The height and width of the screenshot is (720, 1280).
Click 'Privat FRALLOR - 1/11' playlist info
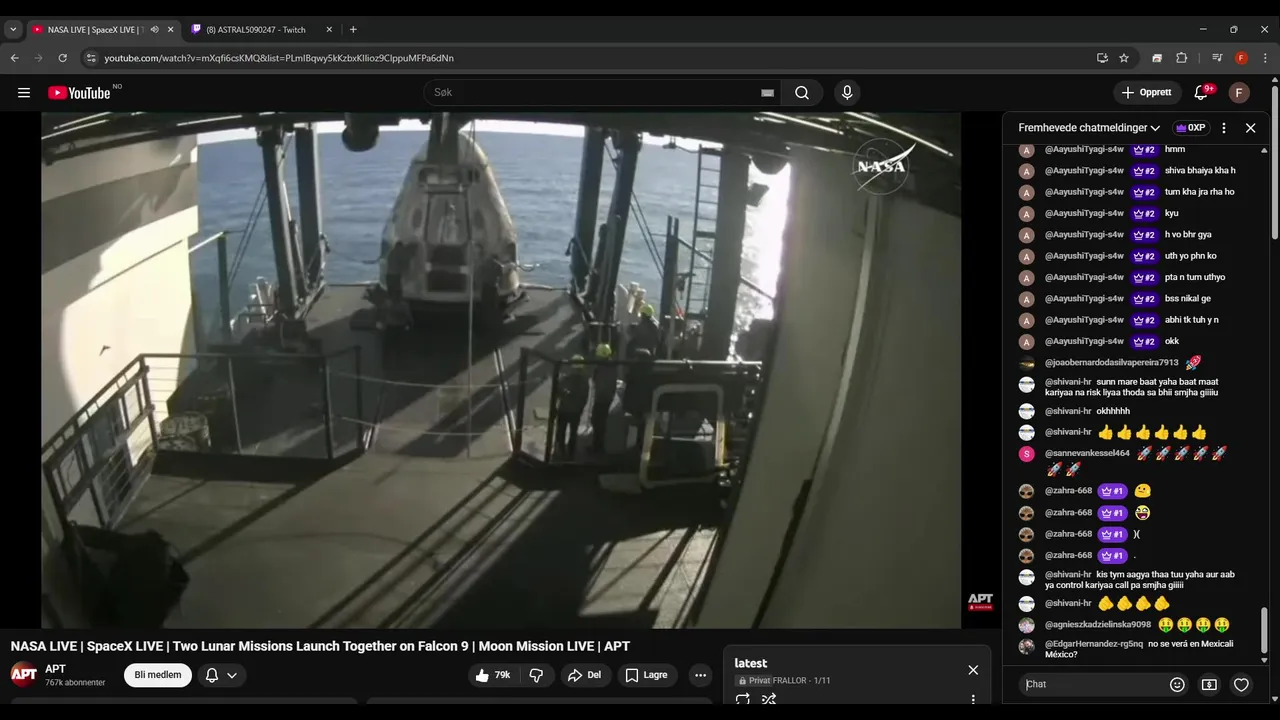[x=783, y=681]
